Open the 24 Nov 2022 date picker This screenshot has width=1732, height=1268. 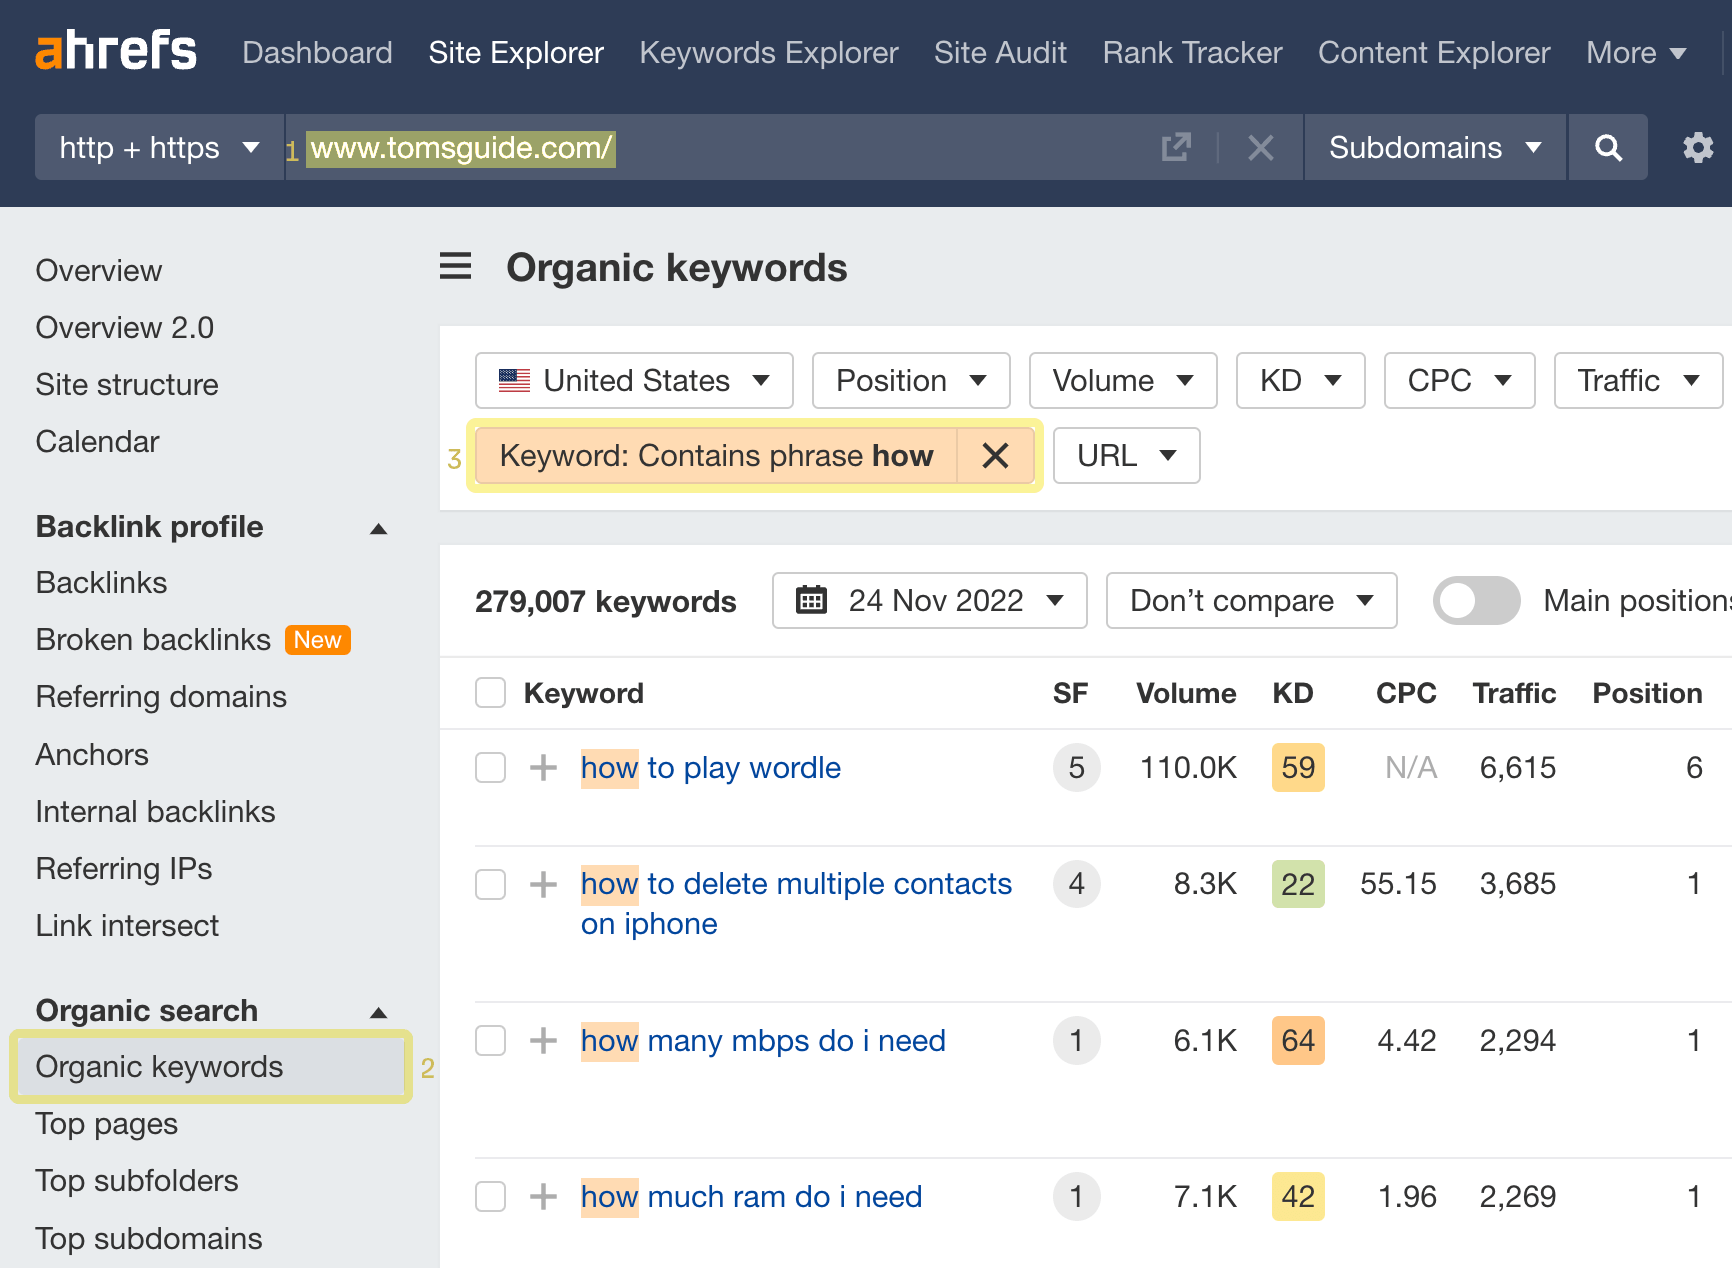coord(929,601)
